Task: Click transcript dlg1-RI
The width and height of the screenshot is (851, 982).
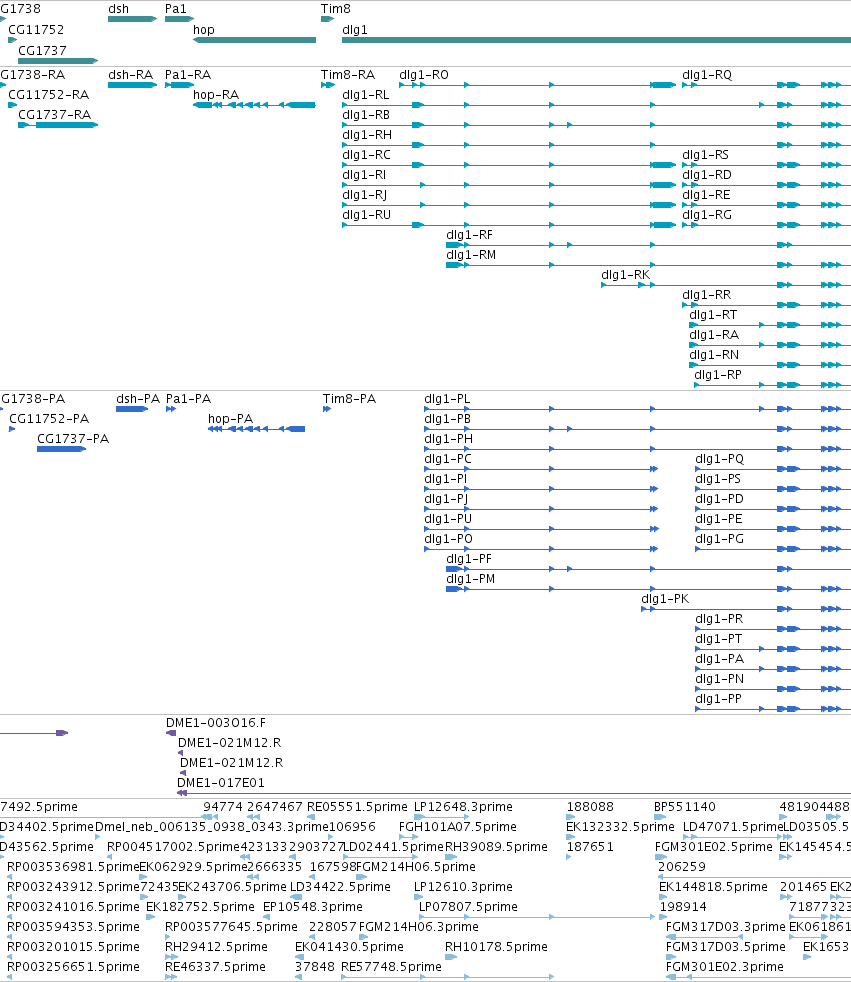Action: click(x=364, y=175)
